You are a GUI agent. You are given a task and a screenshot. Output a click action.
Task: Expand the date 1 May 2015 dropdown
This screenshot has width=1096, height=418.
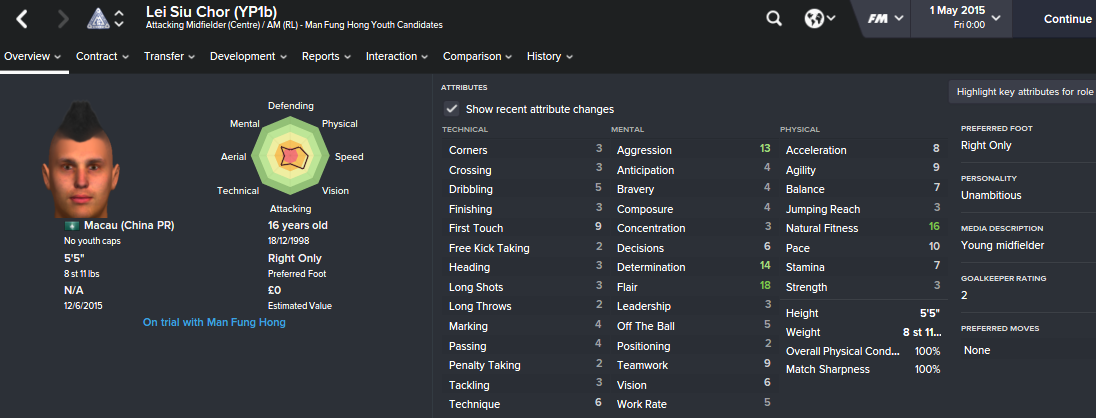(995, 18)
